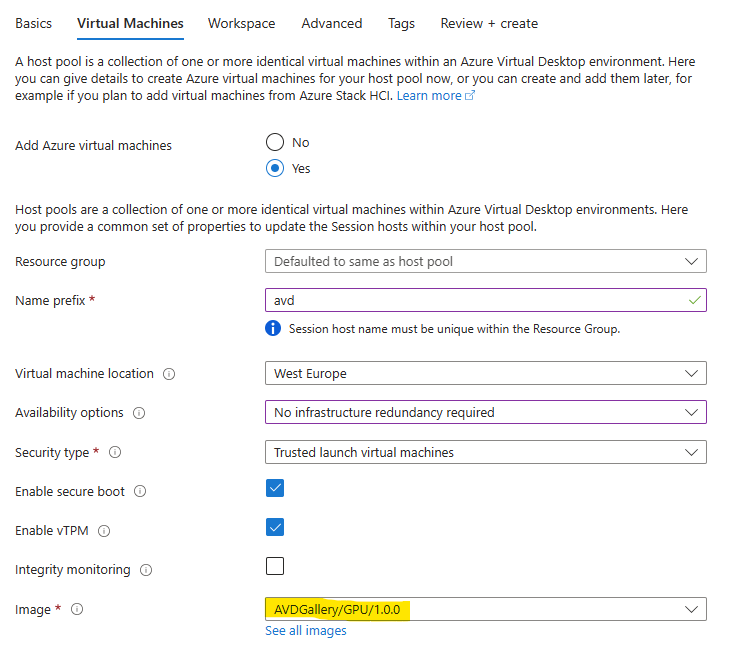Open the Security type dropdown

pos(485,452)
